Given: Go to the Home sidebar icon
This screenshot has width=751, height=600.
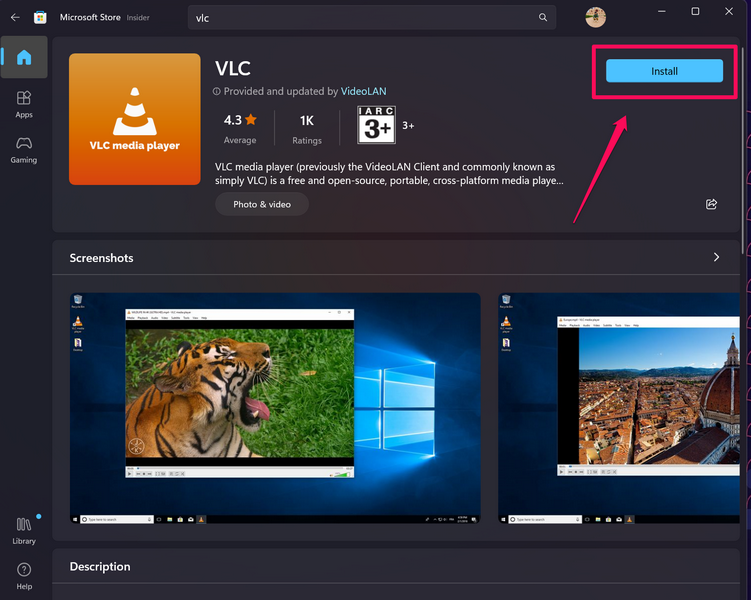Looking at the screenshot, I should [24, 57].
